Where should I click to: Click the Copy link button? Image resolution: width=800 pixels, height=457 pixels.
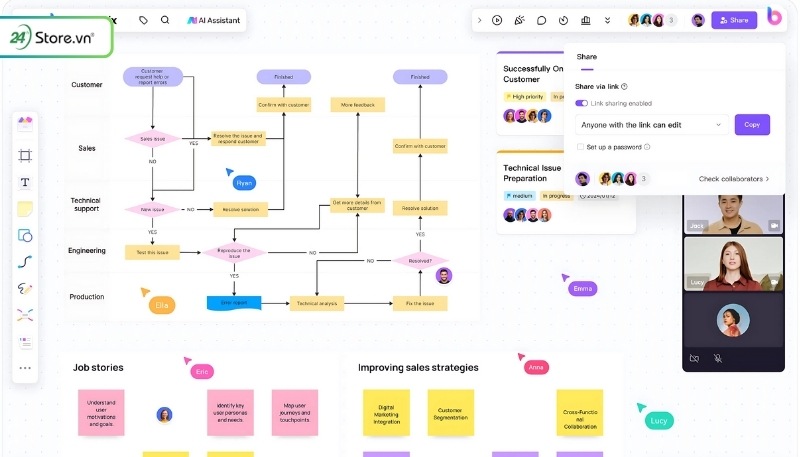click(x=752, y=125)
